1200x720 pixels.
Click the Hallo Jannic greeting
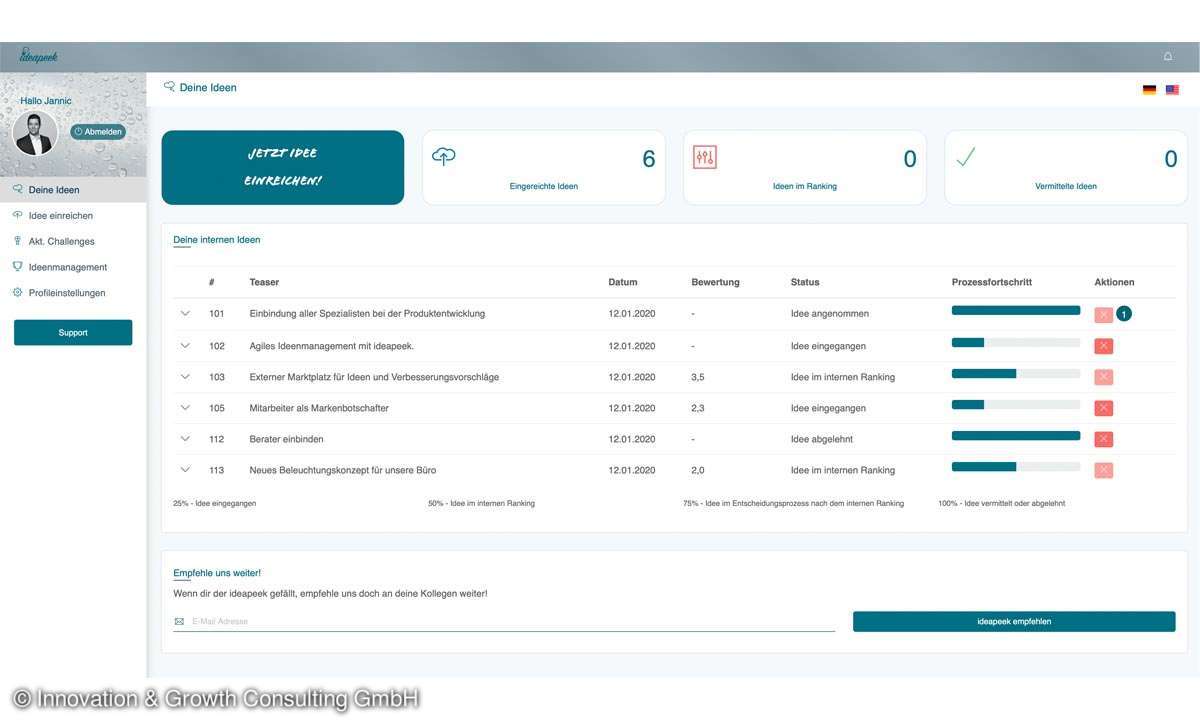(x=46, y=101)
